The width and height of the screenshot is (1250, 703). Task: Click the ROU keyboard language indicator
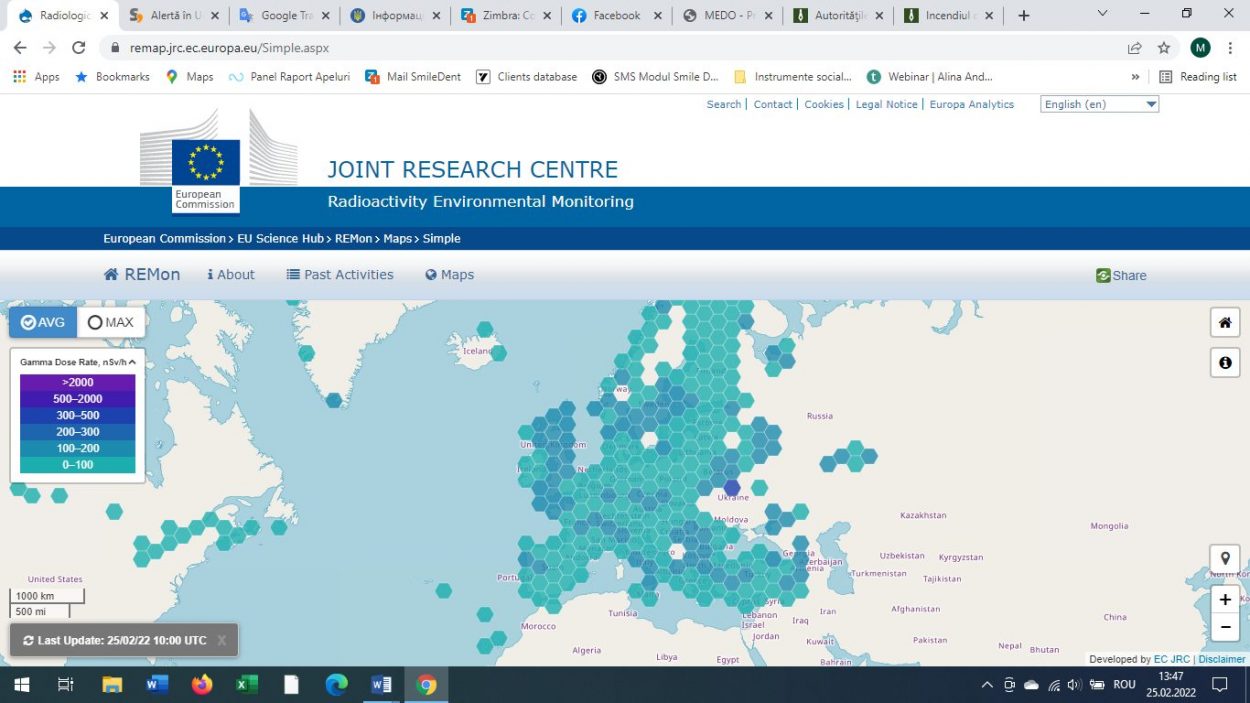click(x=1124, y=685)
